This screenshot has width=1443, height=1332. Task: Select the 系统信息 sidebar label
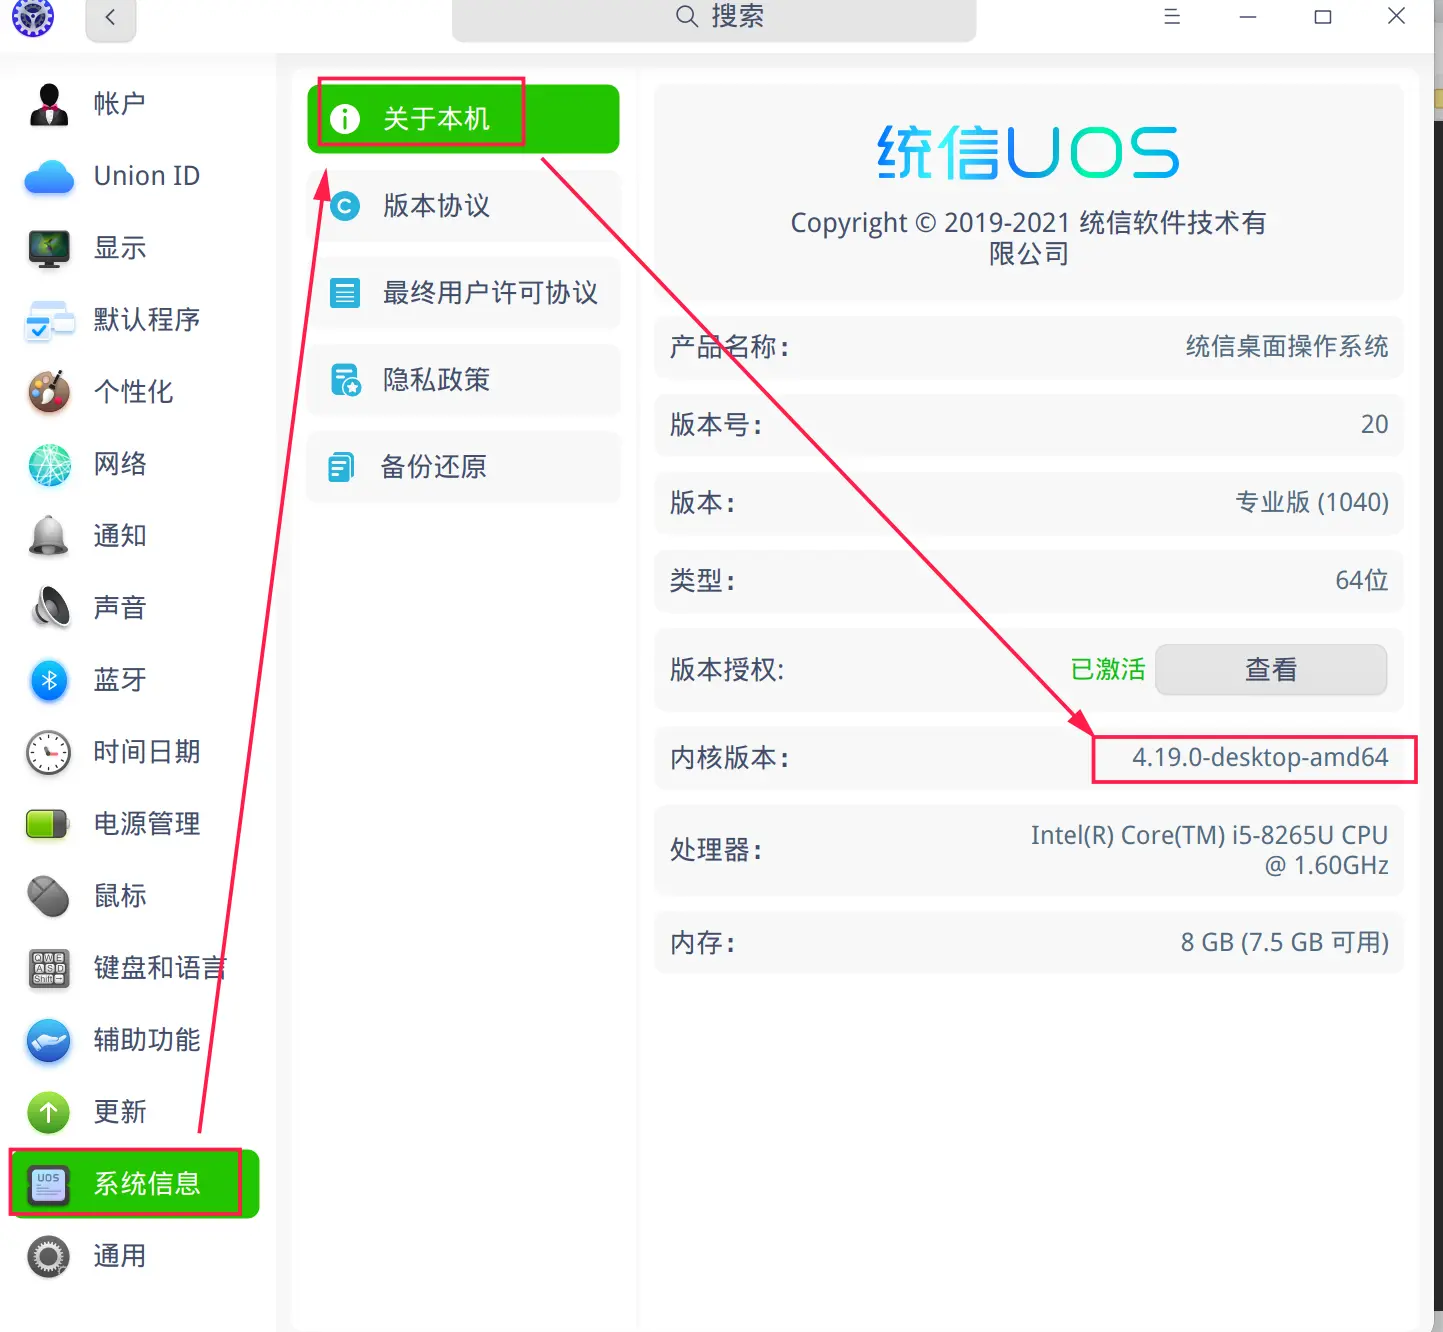tap(147, 1184)
